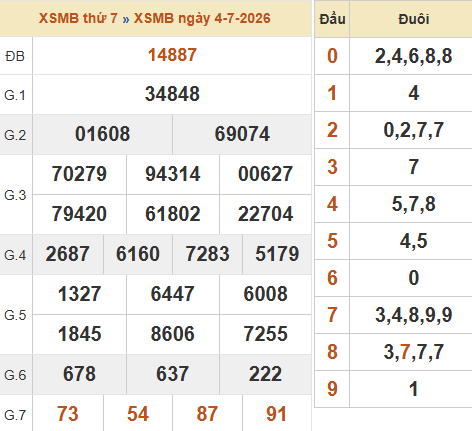Click the G.3 prize row label
Viewport: 472px width, 431px height.
point(15,195)
